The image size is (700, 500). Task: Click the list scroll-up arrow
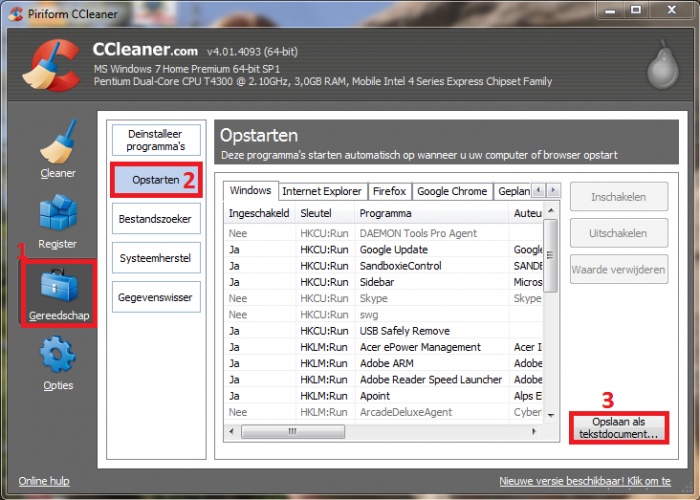tap(551, 210)
